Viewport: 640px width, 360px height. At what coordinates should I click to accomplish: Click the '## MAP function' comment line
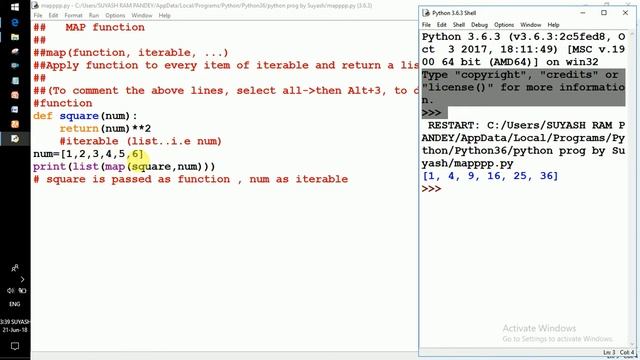[89, 27]
